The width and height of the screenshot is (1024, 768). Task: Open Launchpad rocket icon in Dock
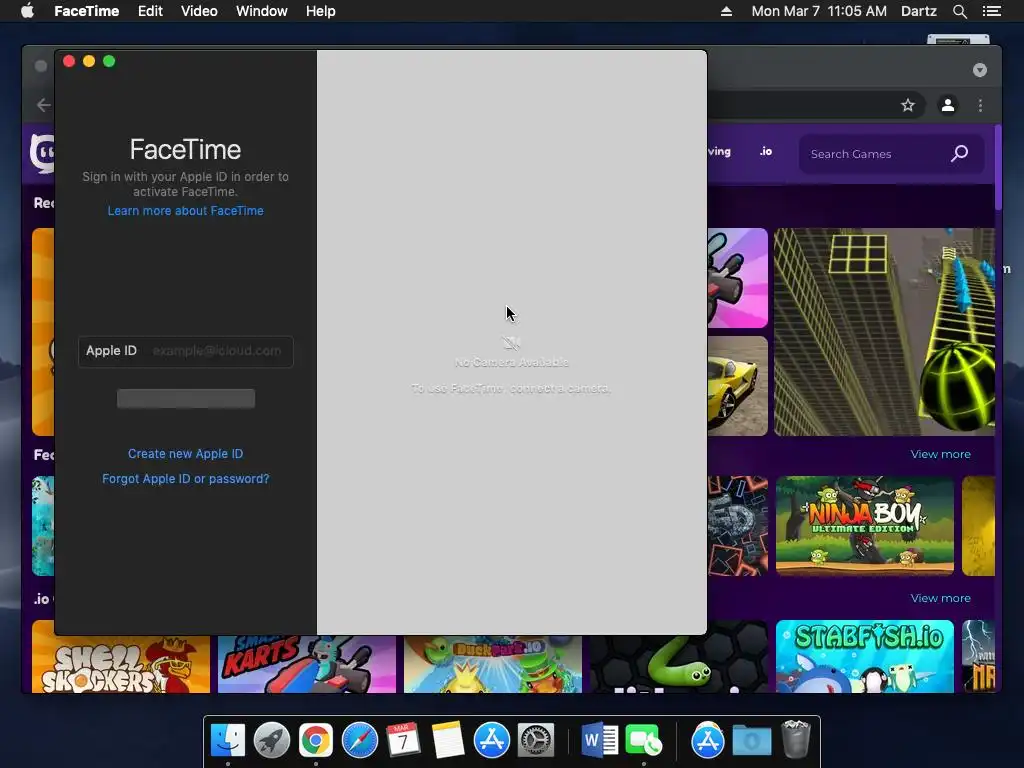point(272,741)
